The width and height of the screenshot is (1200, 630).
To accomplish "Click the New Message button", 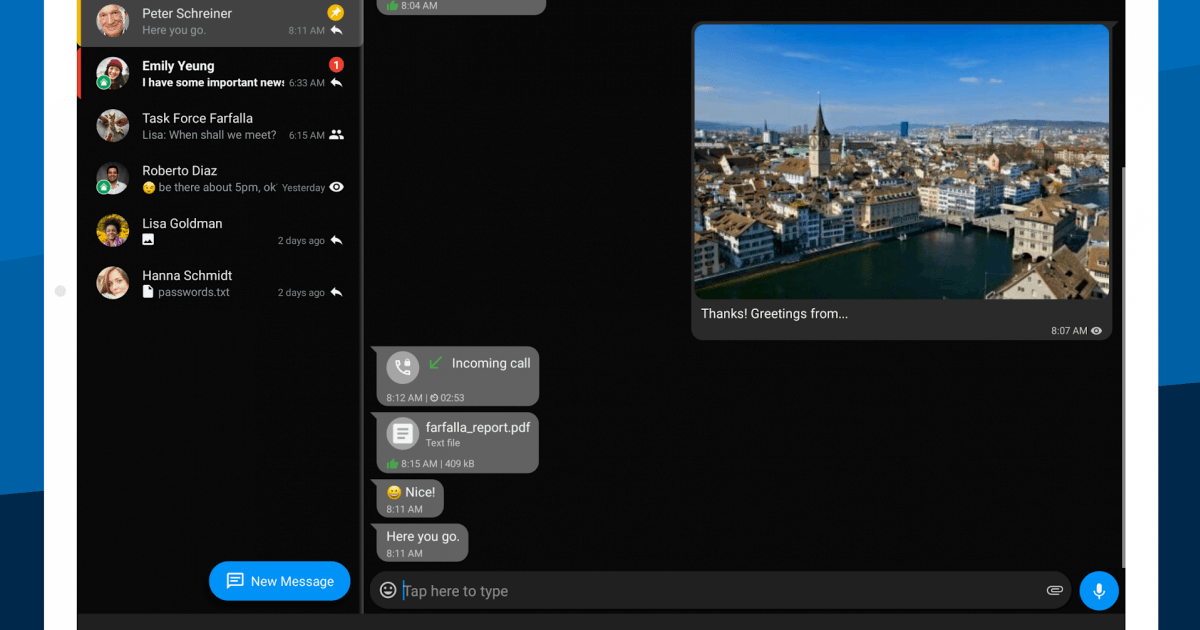I will point(280,581).
